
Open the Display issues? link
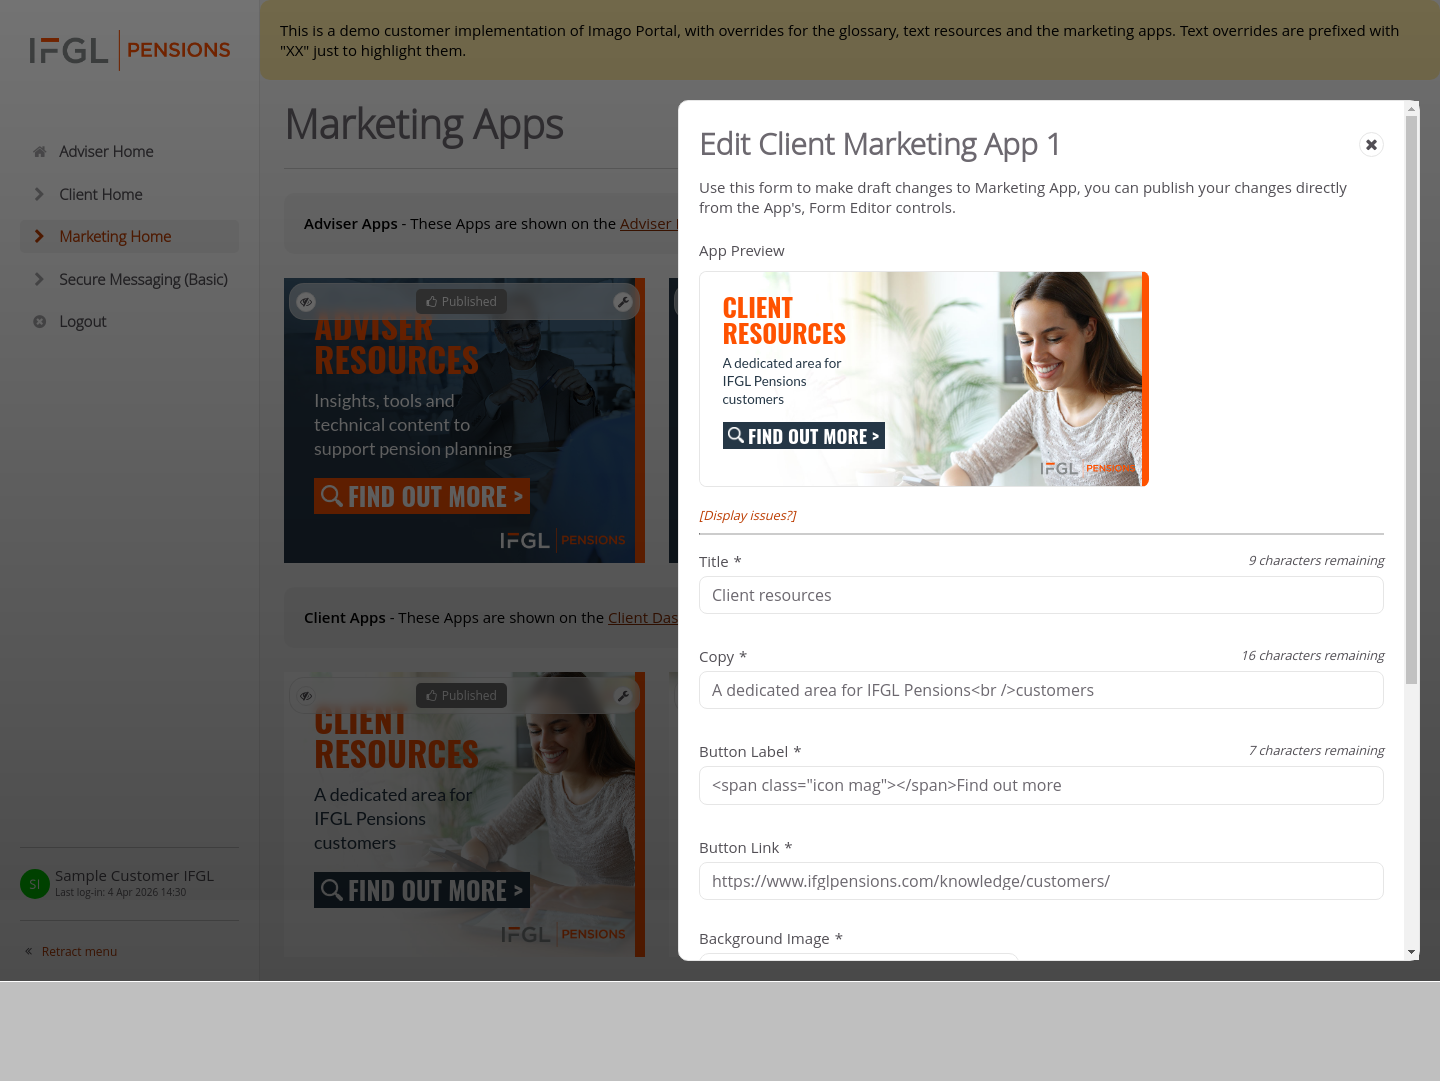[x=748, y=516]
